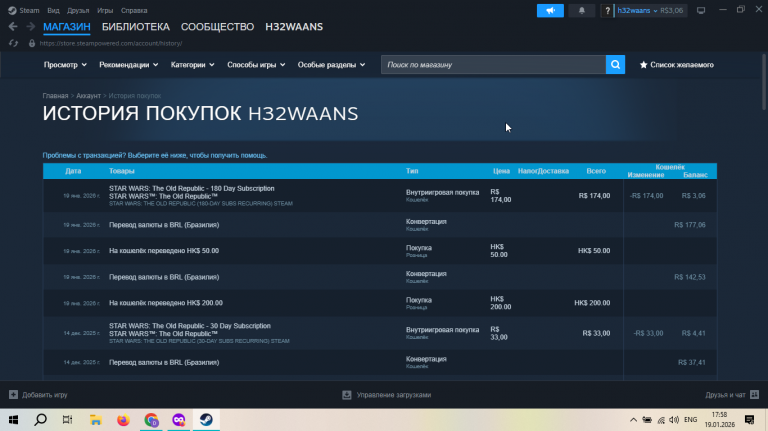The height and width of the screenshot is (431, 768).
Task: Click the downloads manager icon
Action: tap(347, 394)
